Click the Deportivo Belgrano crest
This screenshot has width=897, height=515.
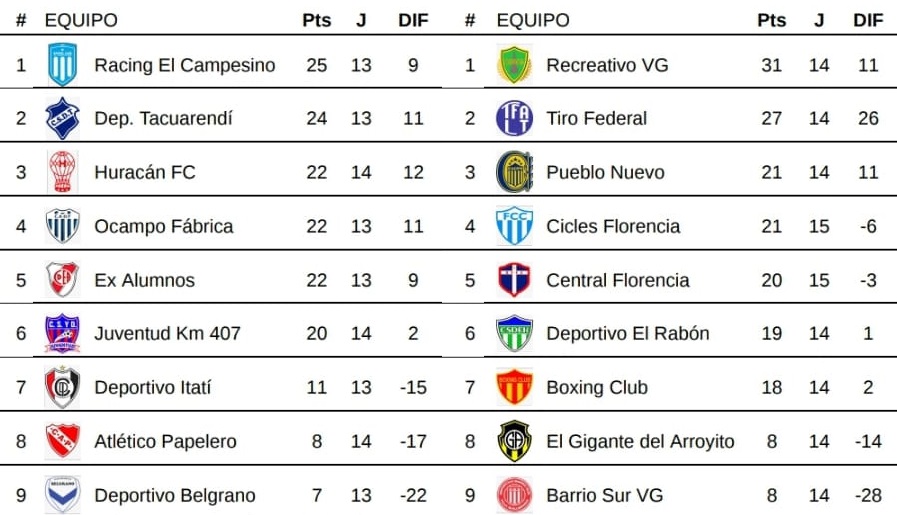click(x=63, y=495)
